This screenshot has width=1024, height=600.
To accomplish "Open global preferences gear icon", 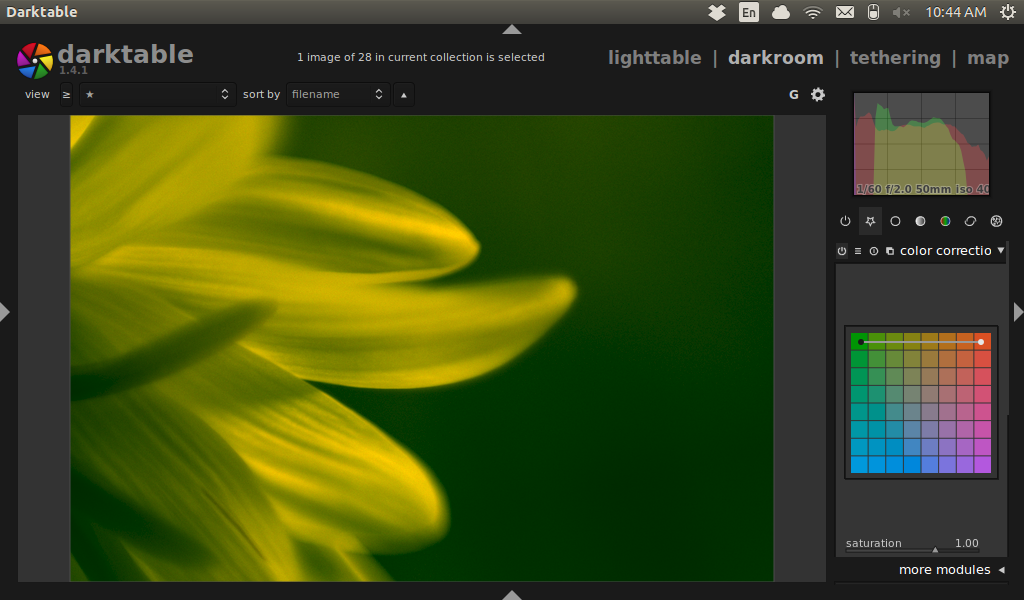I will point(818,94).
